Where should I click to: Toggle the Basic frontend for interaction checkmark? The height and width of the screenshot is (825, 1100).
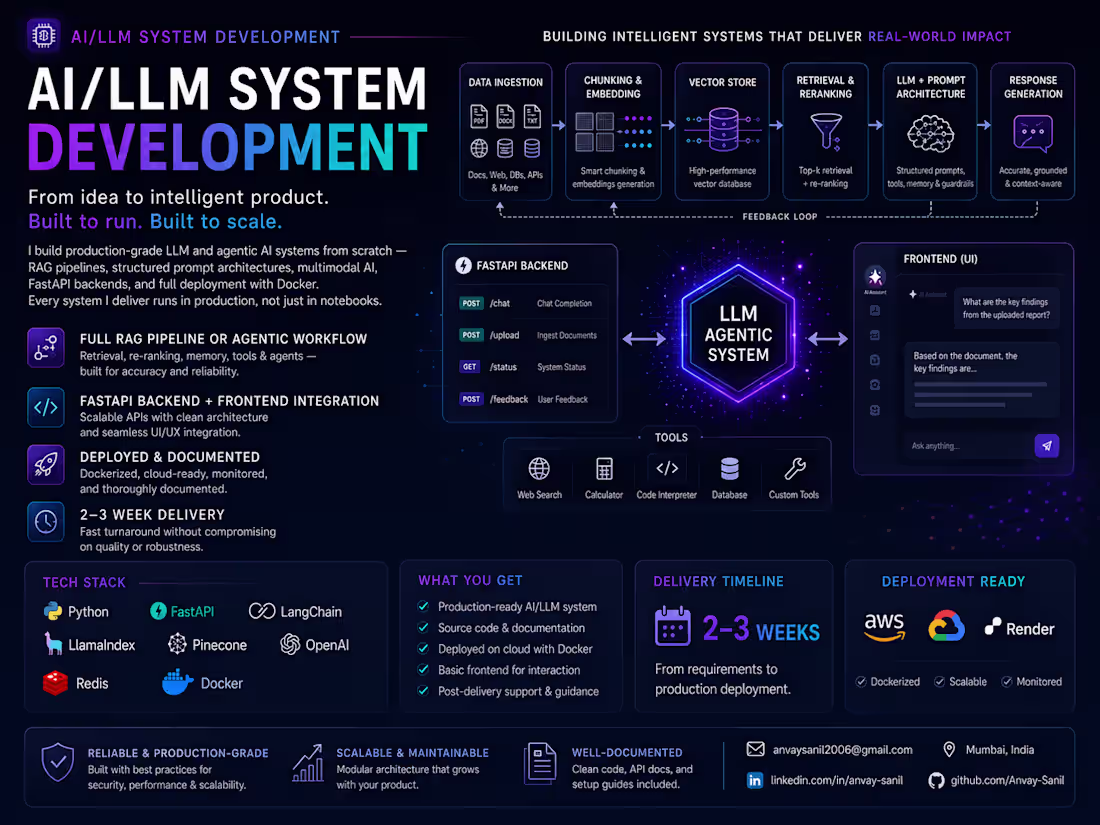(x=423, y=669)
